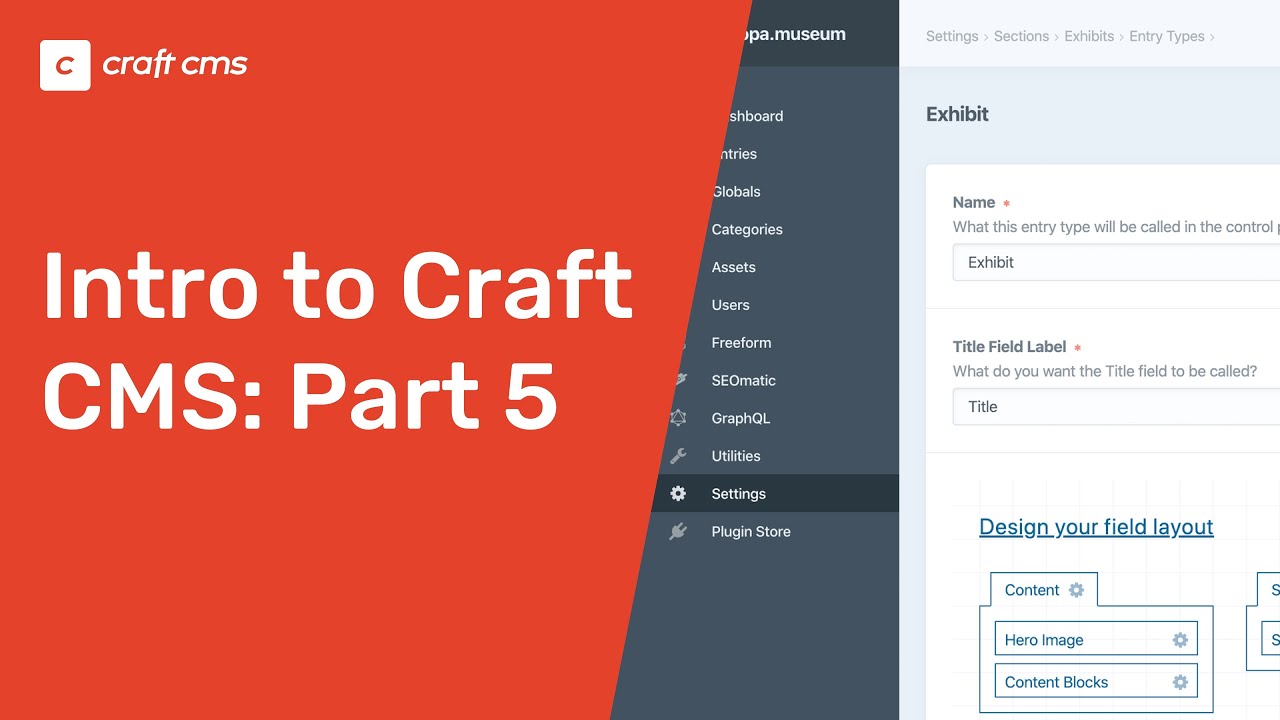
Task: Click the Exhibit page heading
Action: (957, 114)
